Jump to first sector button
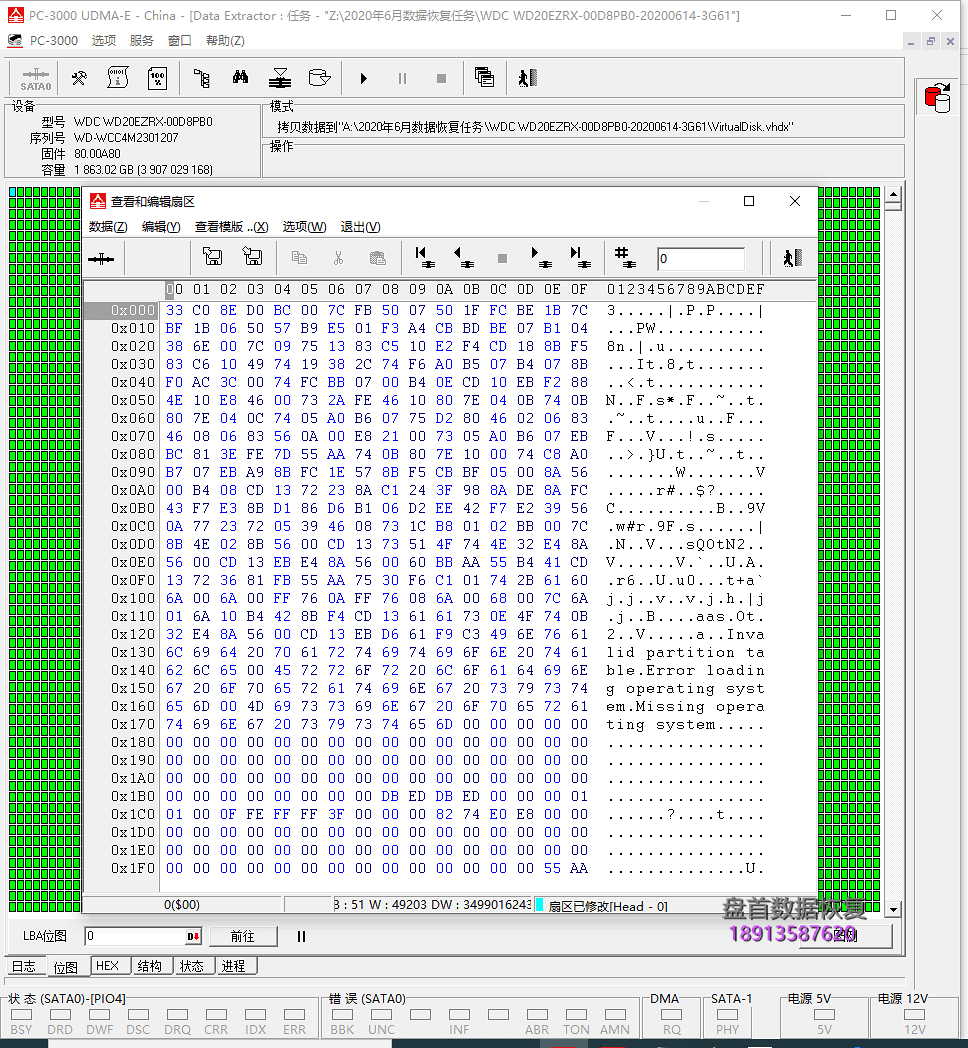Viewport: 968px width, 1048px height. 424,258
